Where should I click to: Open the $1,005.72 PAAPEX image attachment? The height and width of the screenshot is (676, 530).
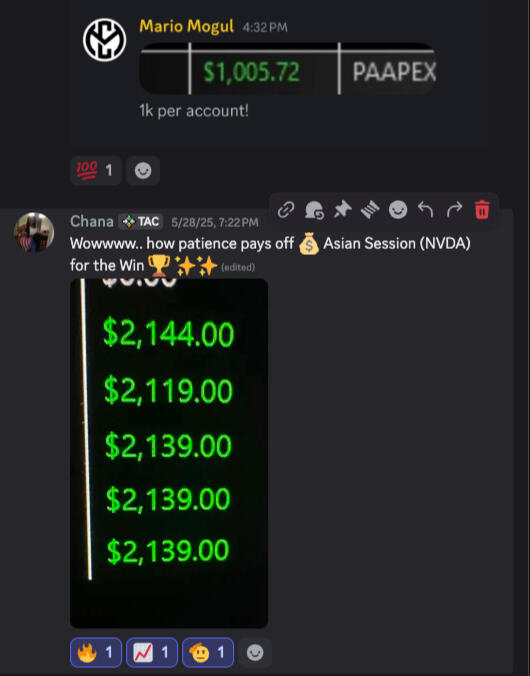click(288, 69)
